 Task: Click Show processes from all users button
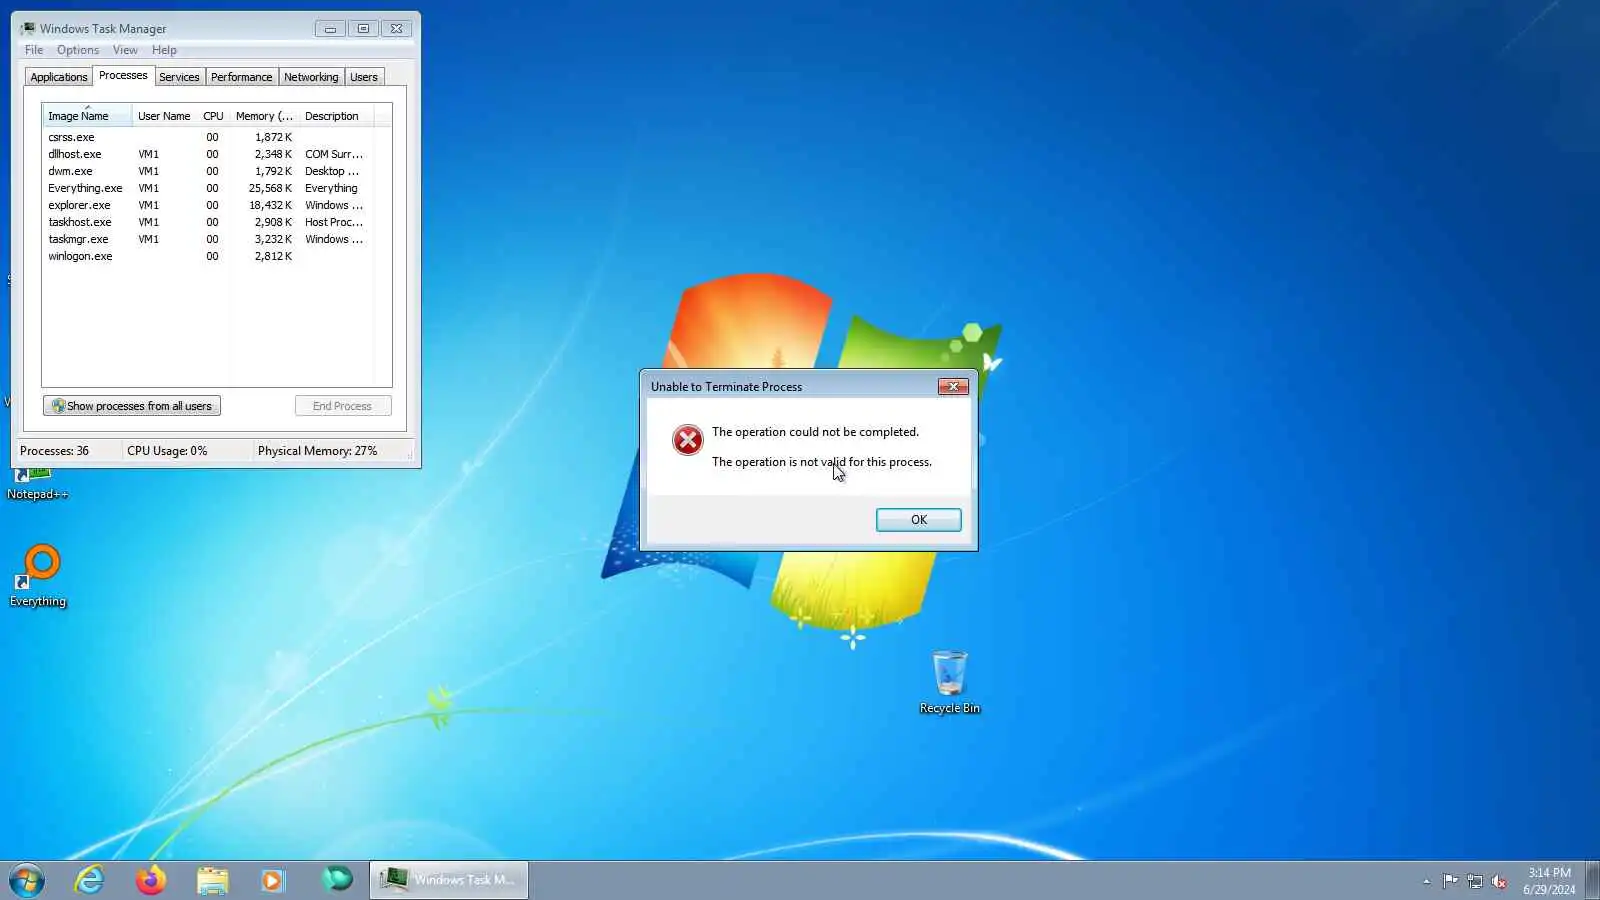(132, 406)
